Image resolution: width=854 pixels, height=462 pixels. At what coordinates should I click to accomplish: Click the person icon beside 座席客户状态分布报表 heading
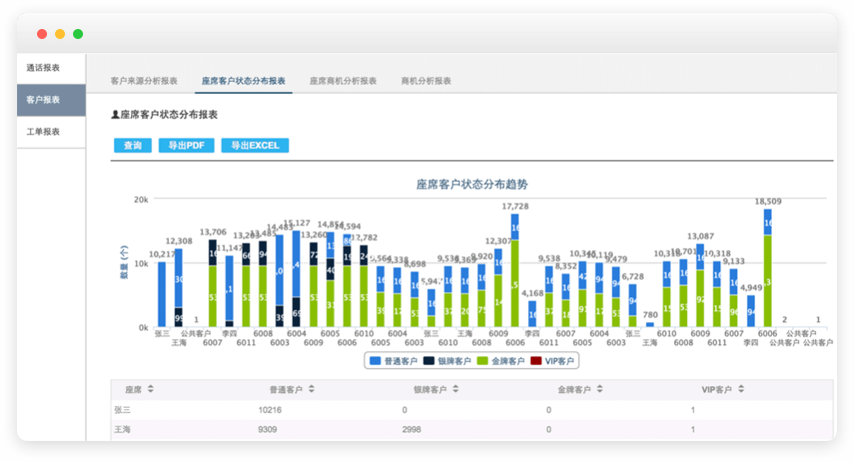[115, 116]
